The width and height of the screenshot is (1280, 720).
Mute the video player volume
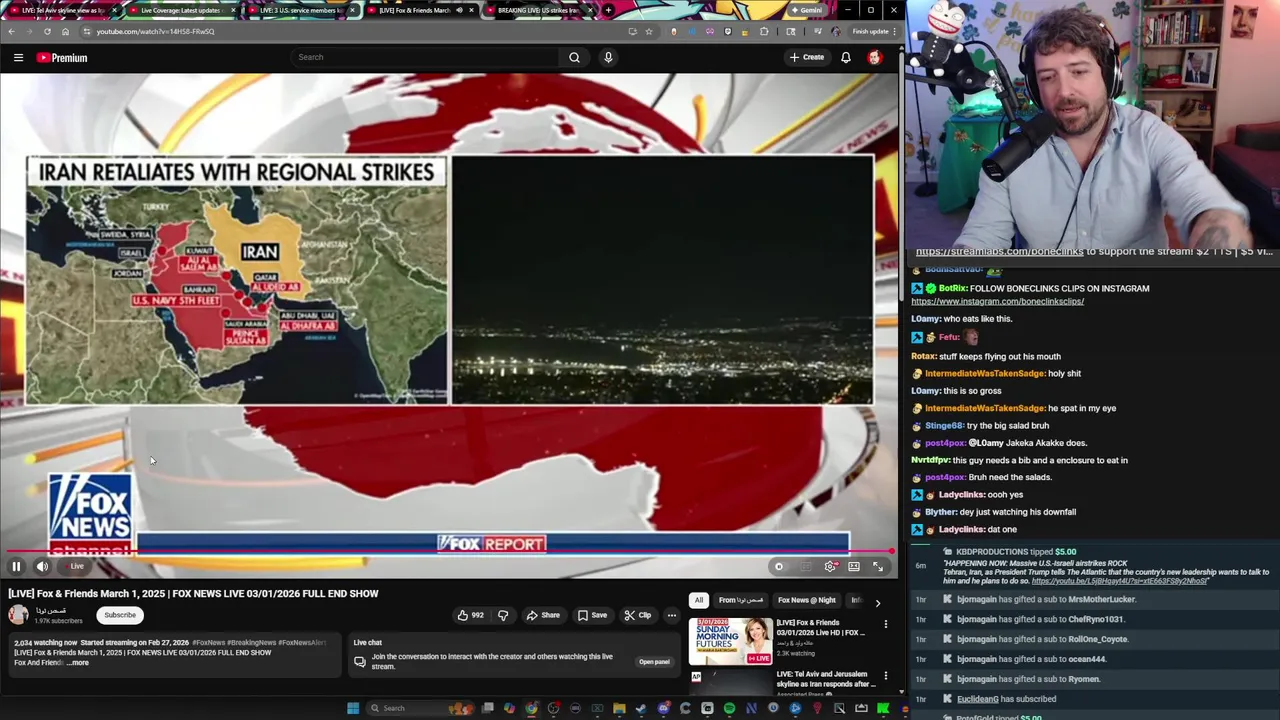(x=42, y=566)
